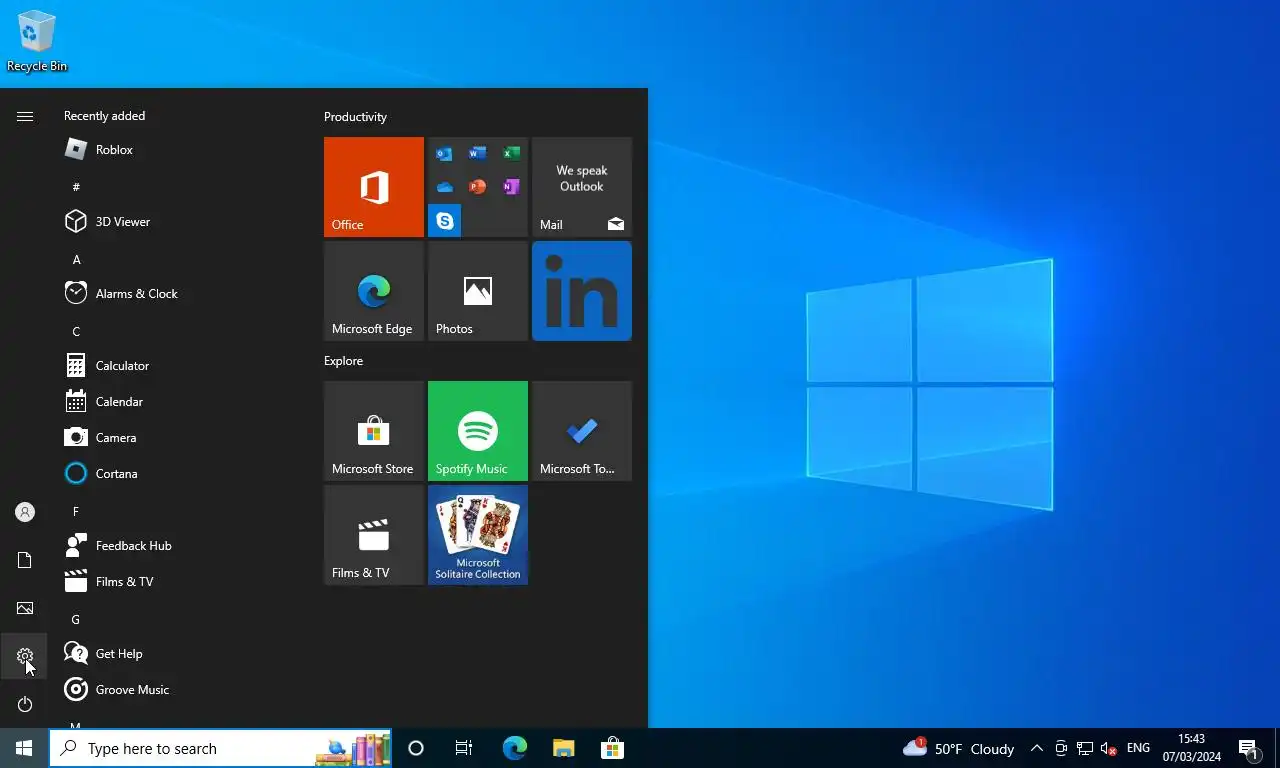Viewport: 1280px width, 768px height.
Task: Click the Productivity group title
Action: click(355, 117)
